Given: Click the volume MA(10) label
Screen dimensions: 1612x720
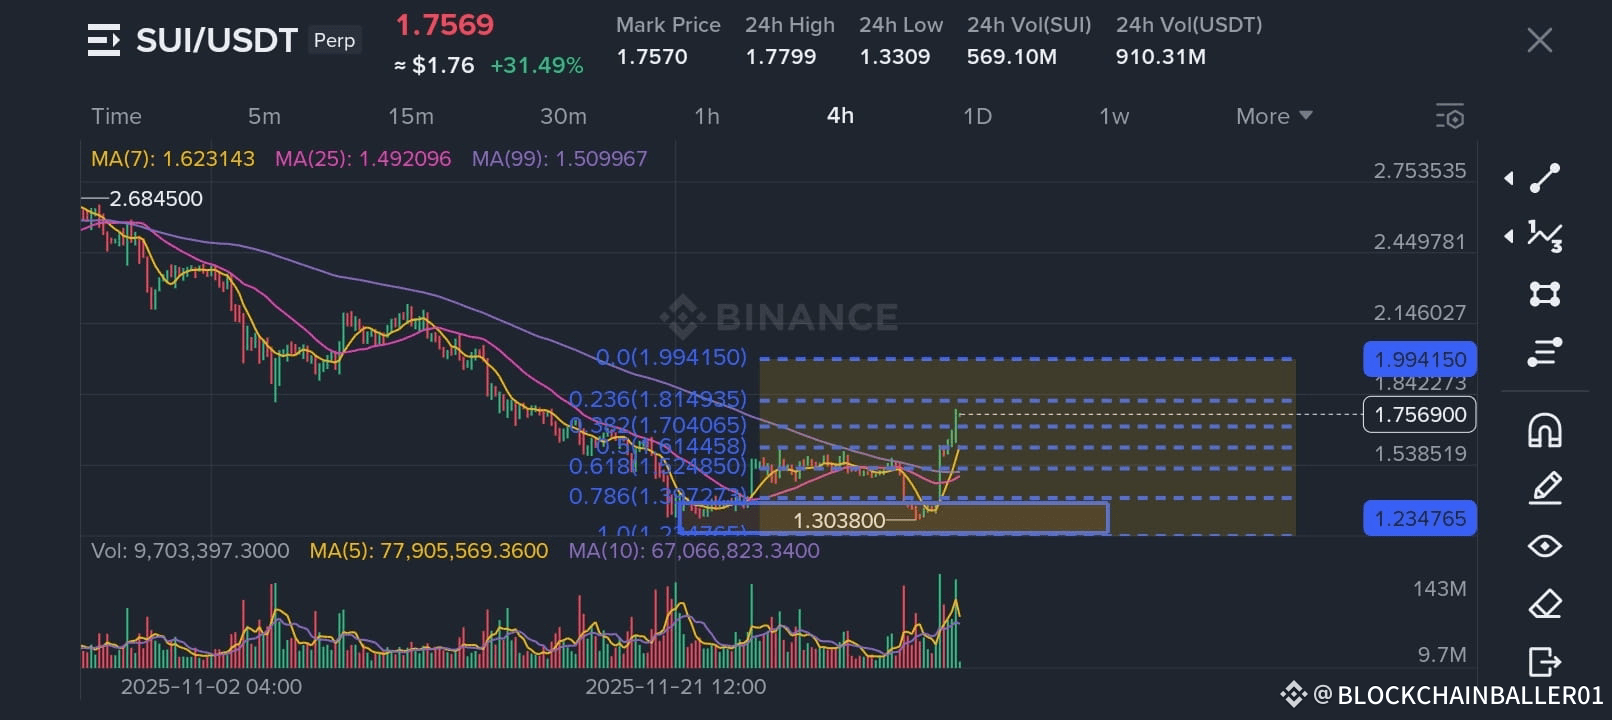Looking at the screenshot, I should [694, 551].
